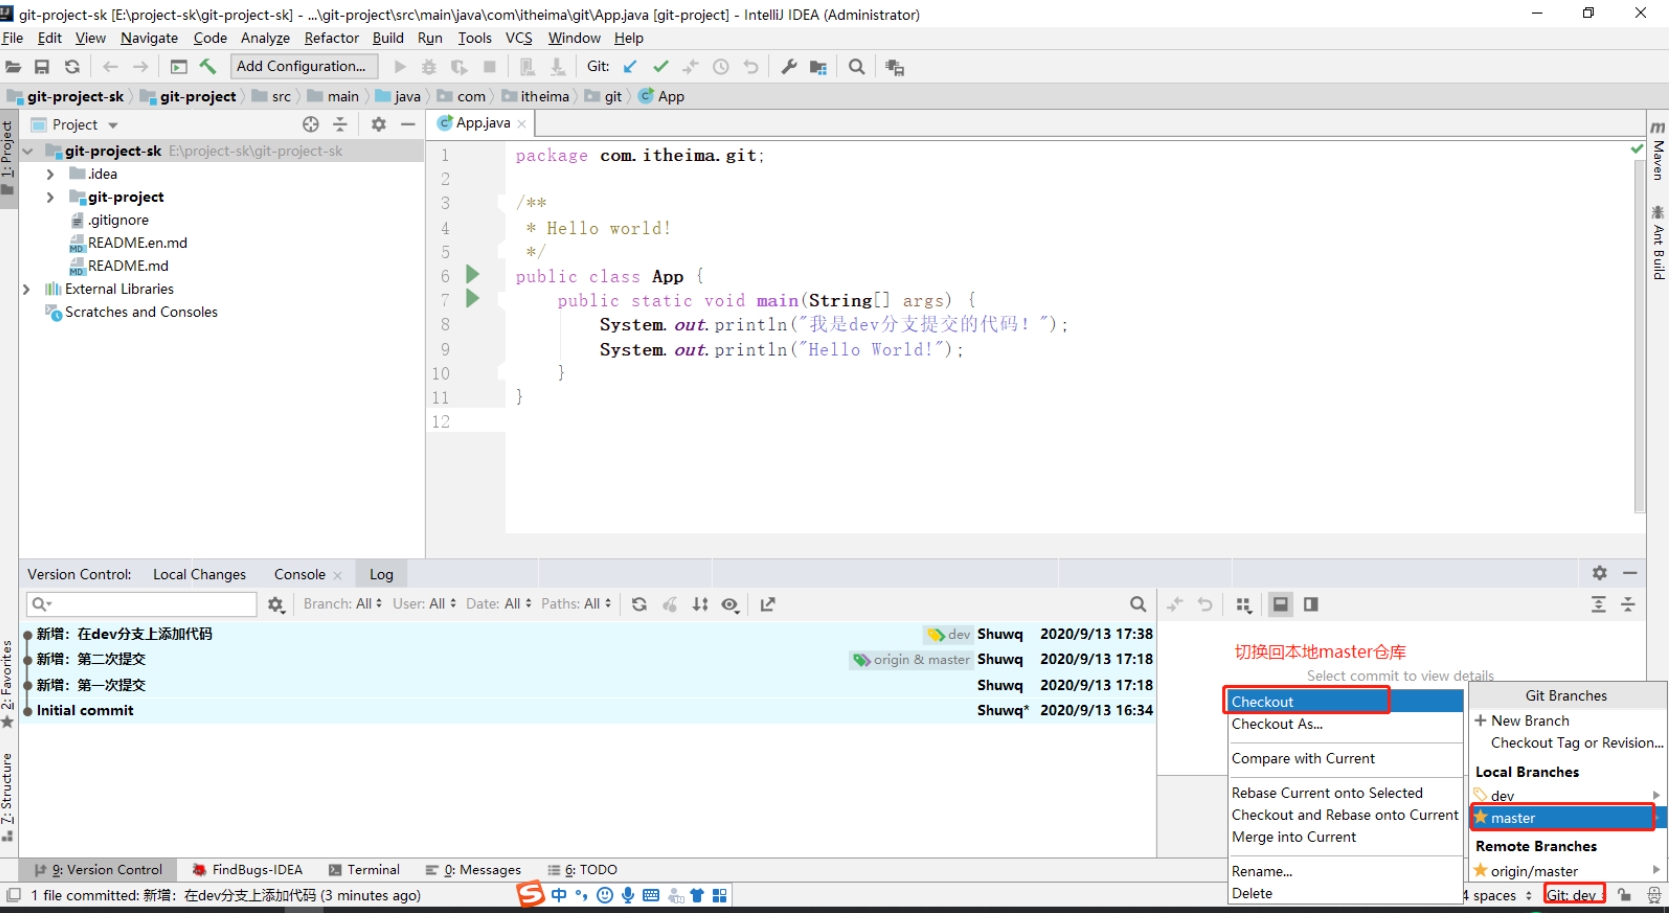Click the Git Commit checkmark icon
The image size is (1670, 913).
[660, 67]
